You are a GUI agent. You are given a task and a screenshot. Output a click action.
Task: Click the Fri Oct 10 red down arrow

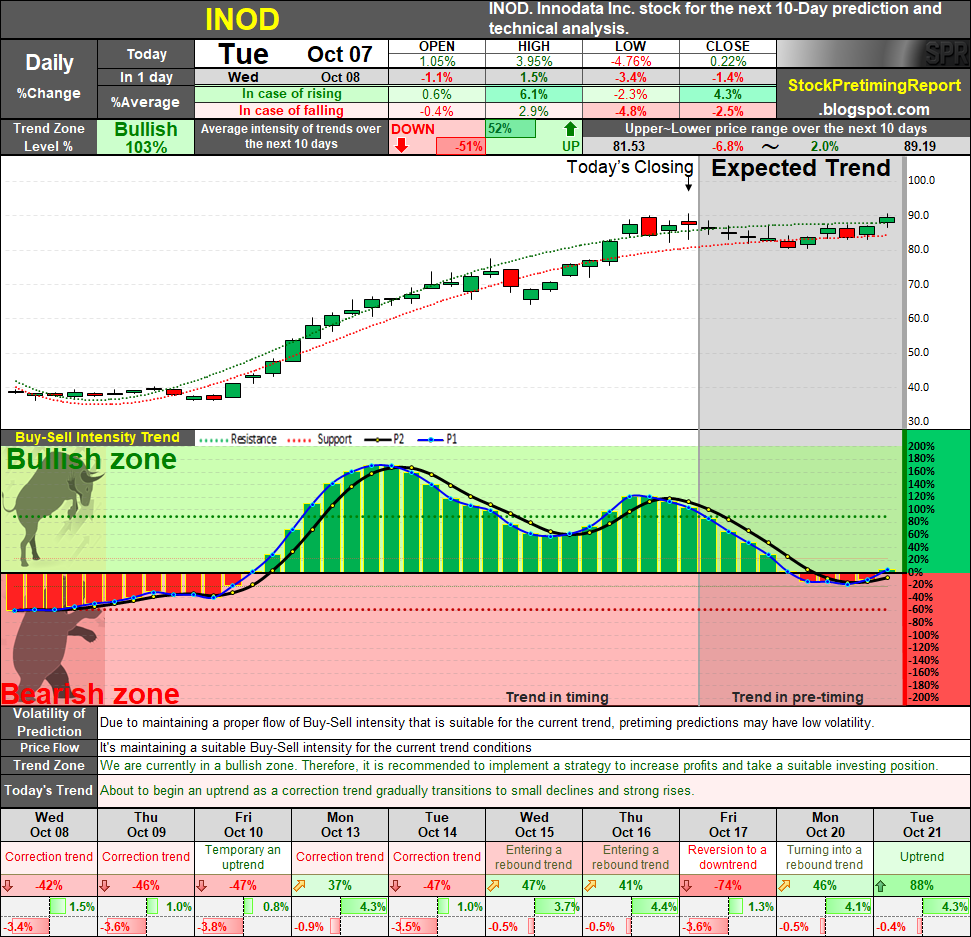tap(202, 886)
